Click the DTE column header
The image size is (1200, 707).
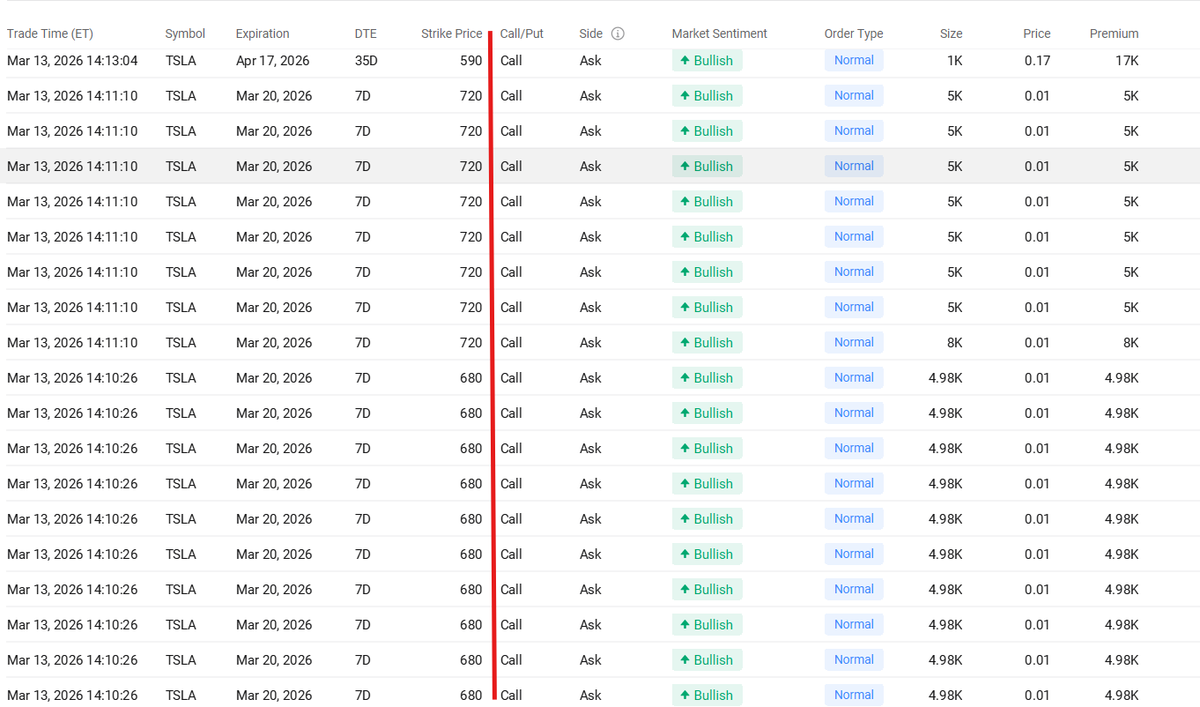coord(366,33)
